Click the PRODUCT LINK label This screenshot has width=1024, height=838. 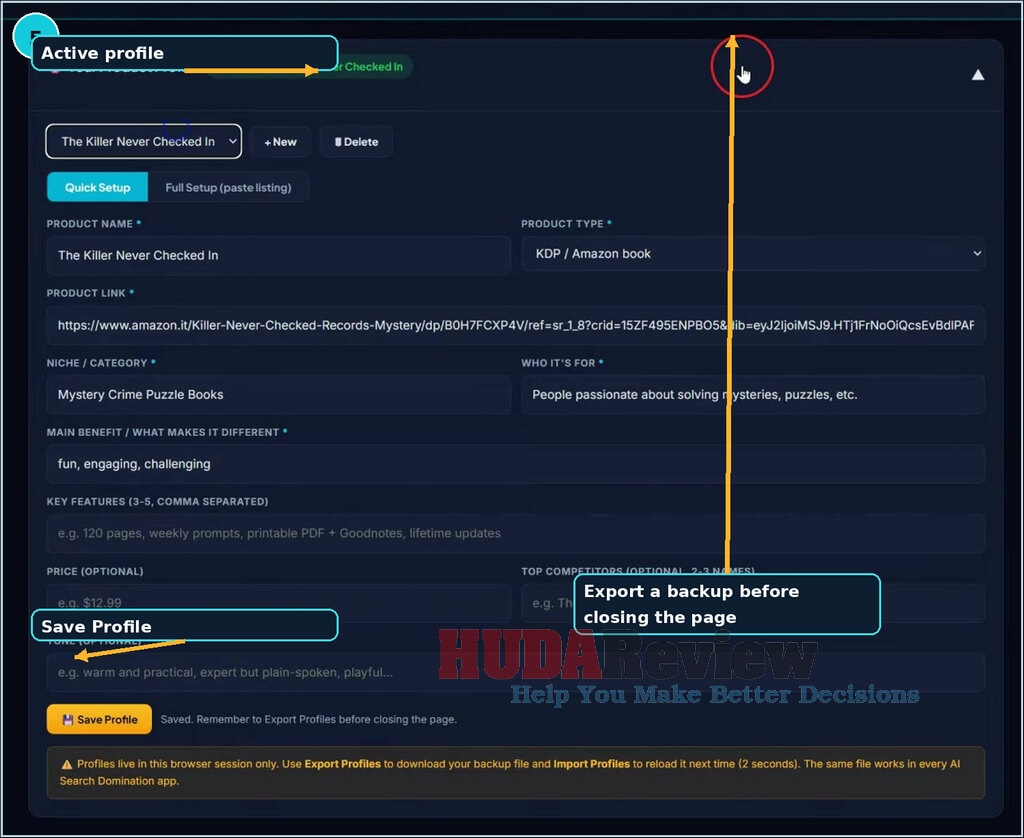coord(86,293)
